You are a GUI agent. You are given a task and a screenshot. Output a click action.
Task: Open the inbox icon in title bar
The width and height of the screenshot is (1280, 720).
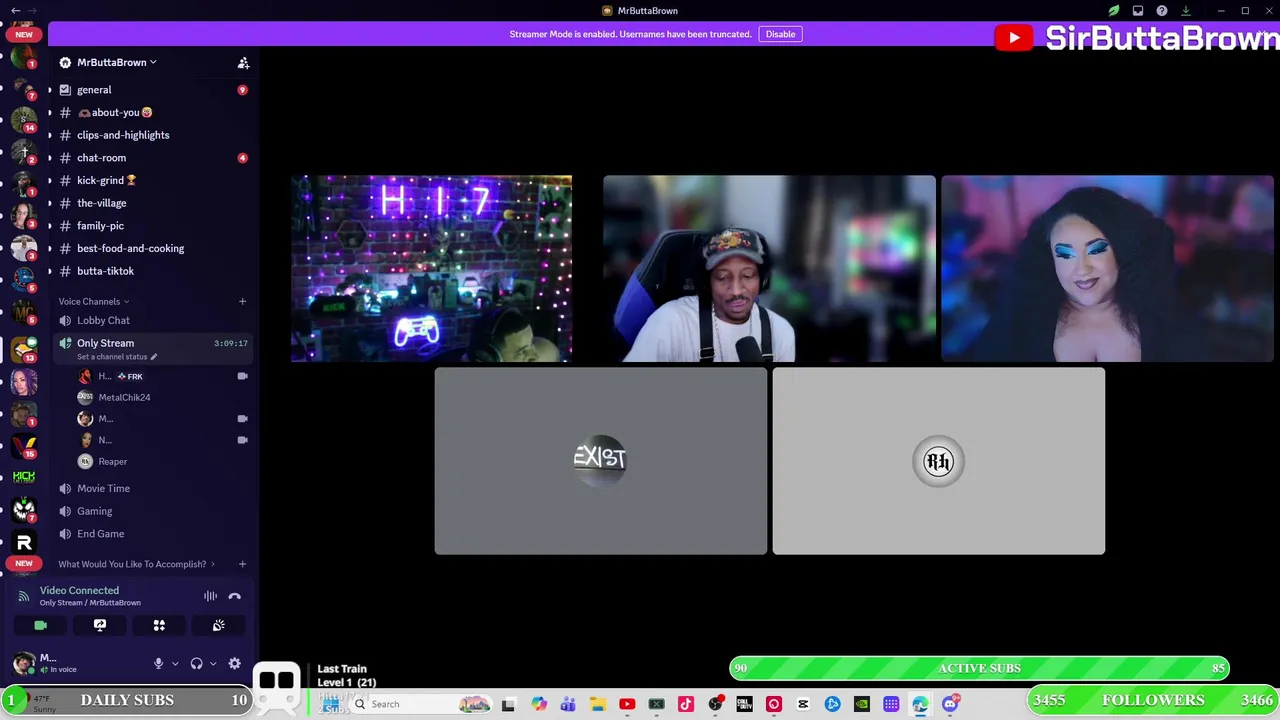click(1138, 10)
